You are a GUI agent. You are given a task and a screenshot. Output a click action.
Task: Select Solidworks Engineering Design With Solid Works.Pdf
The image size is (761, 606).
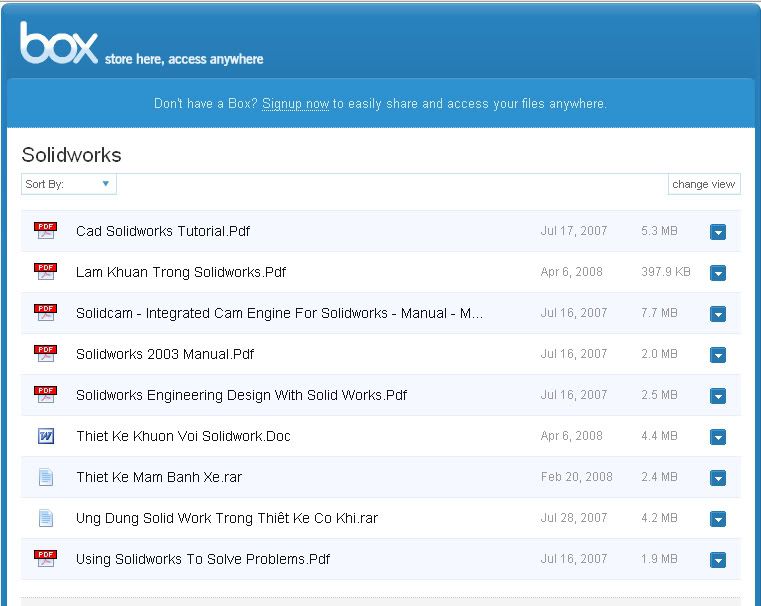pos(241,395)
